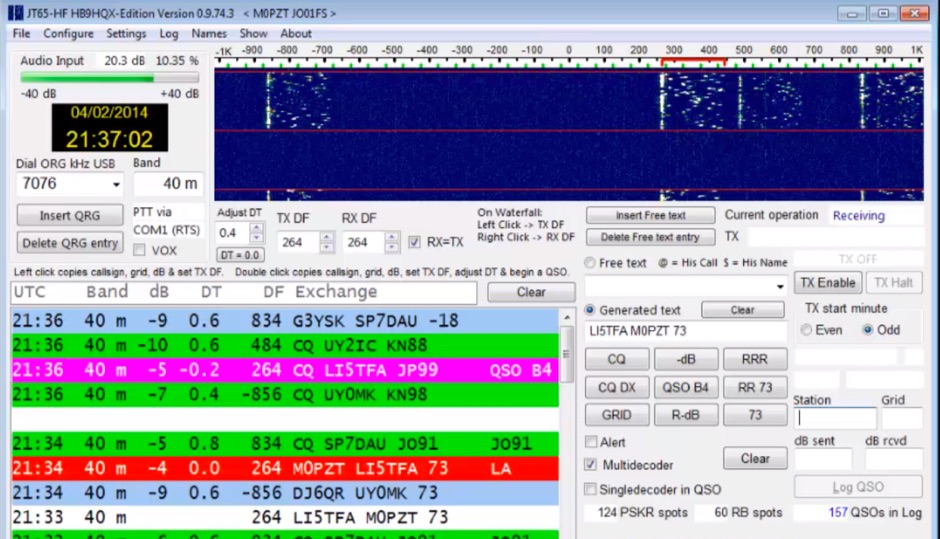Click the RRR message button
The width and height of the screenshot is (940, 539).
pos(755,359)
